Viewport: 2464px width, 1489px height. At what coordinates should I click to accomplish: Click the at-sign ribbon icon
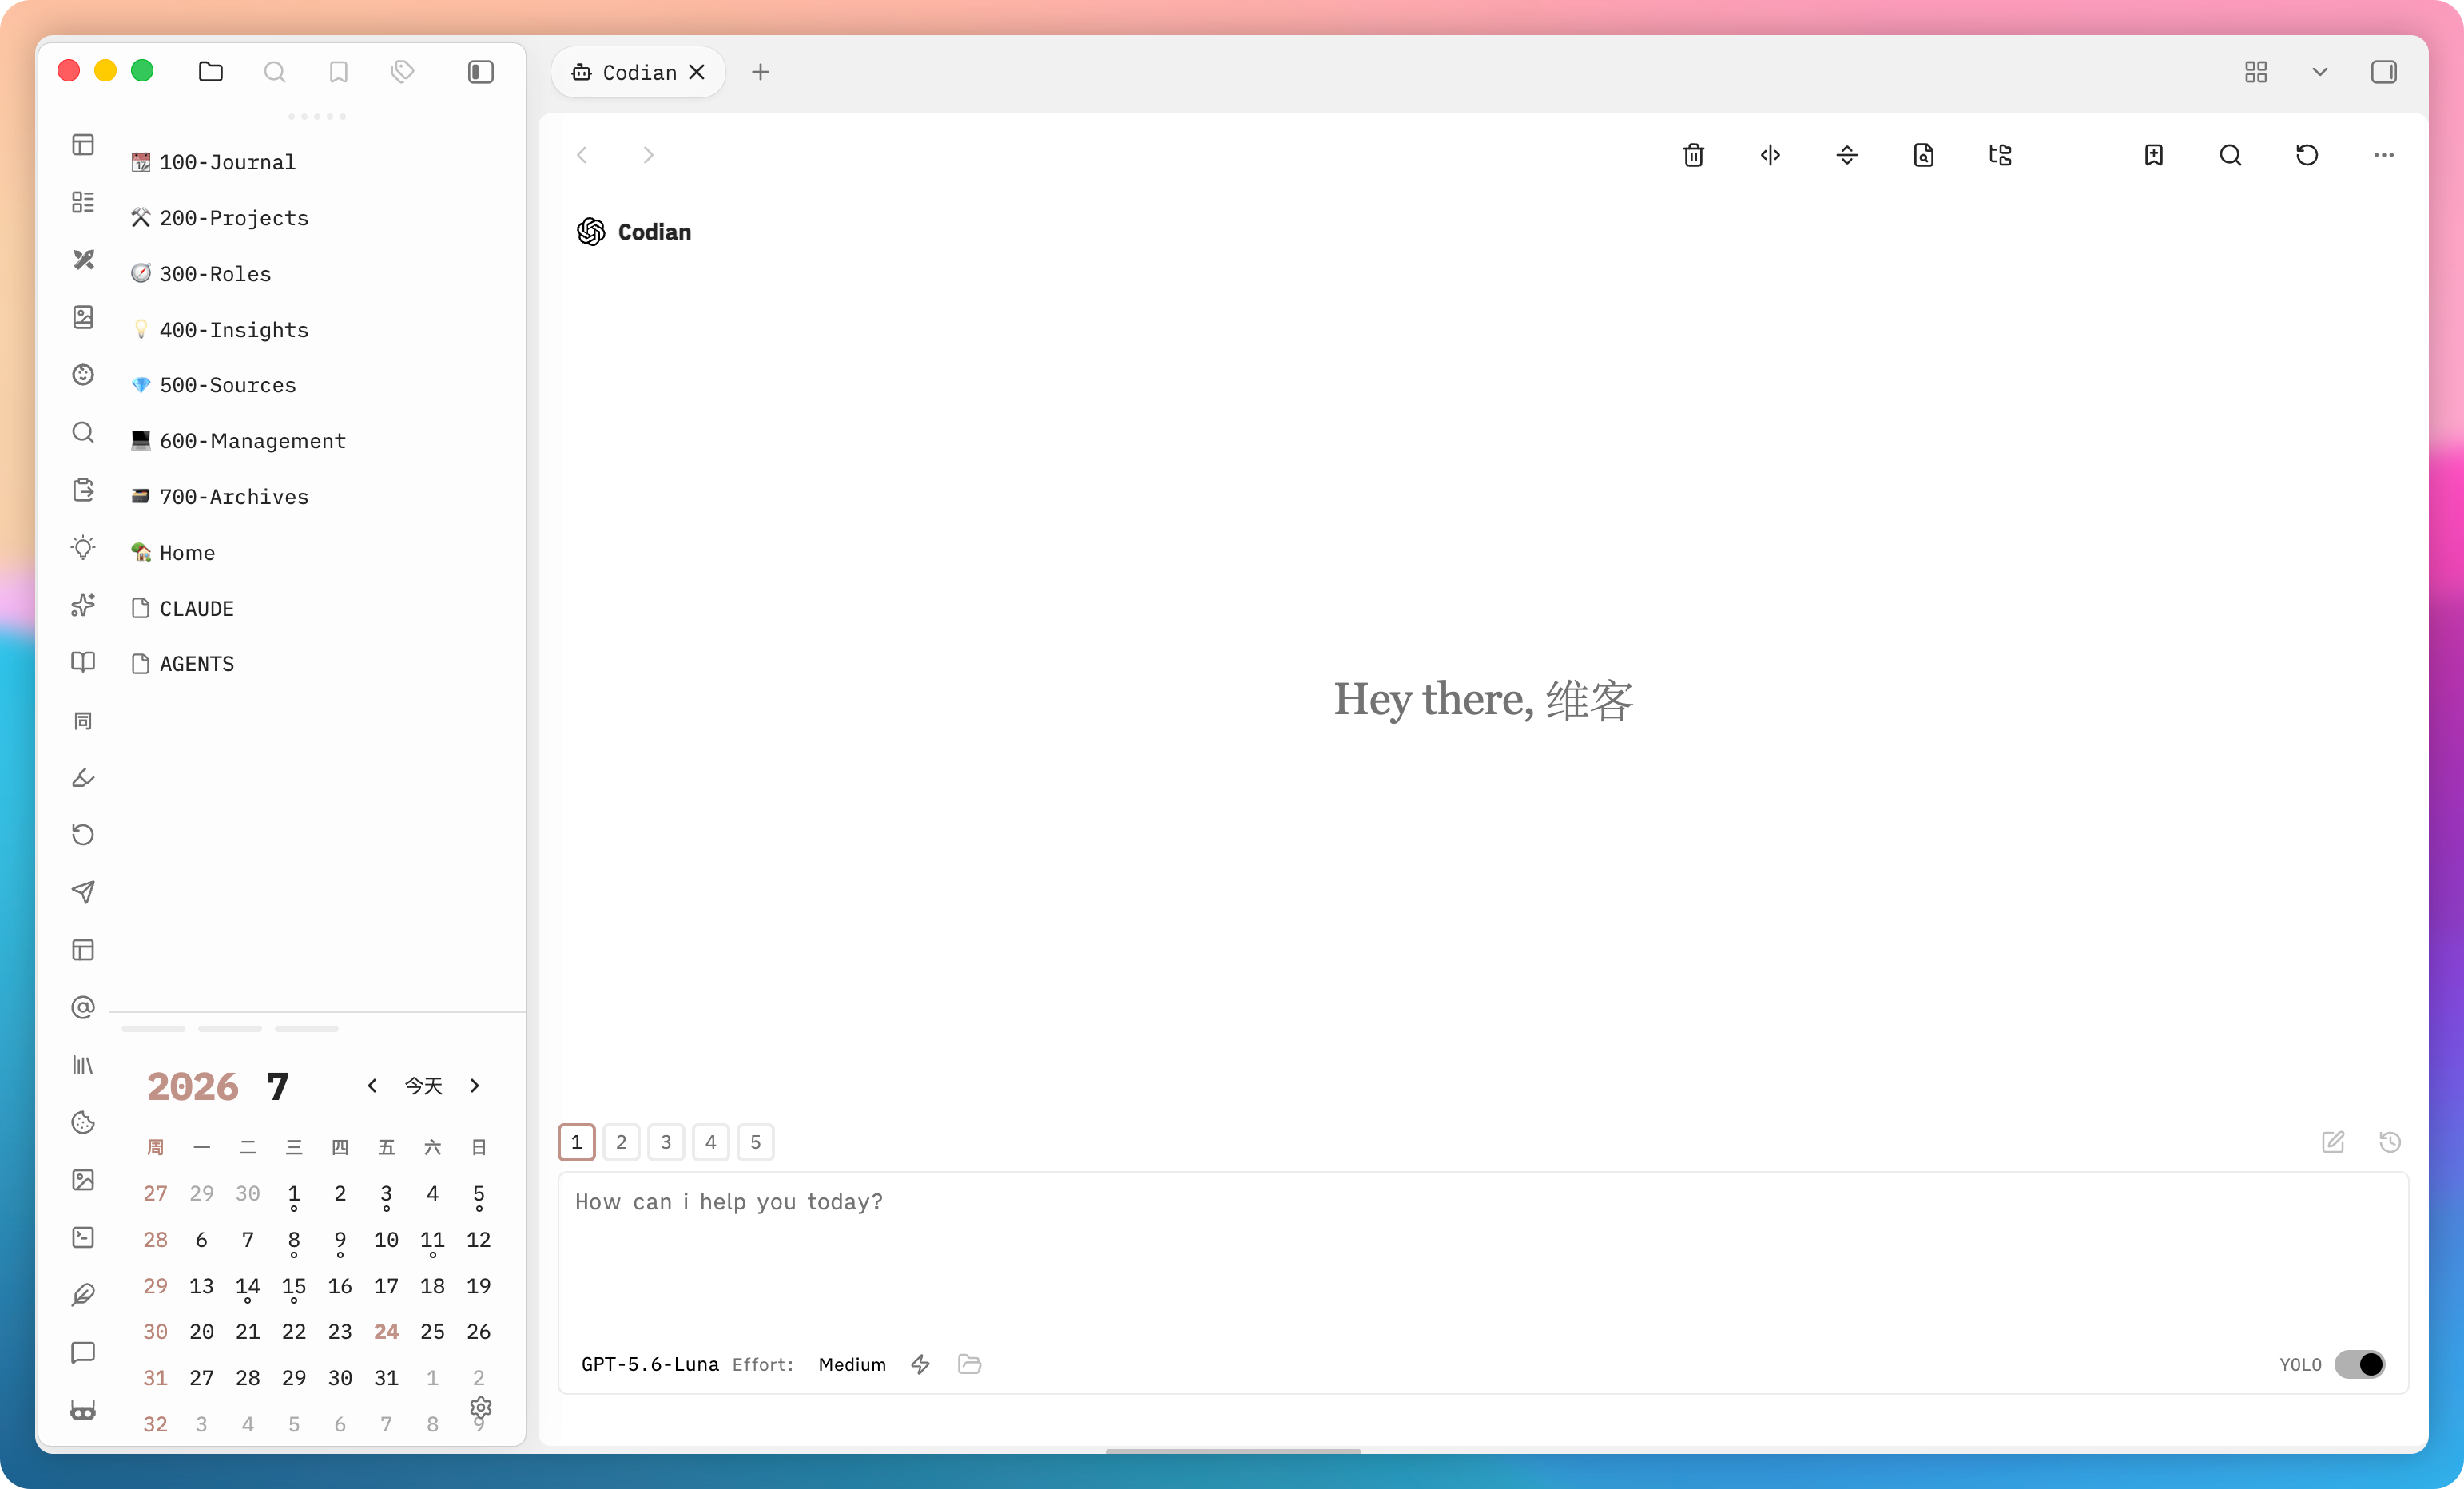(x=83, y=1007)
